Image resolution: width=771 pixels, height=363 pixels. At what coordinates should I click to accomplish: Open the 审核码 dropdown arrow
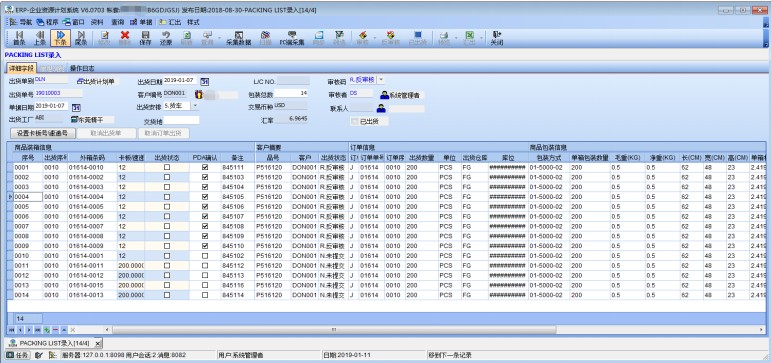click(x=382, y=80)
